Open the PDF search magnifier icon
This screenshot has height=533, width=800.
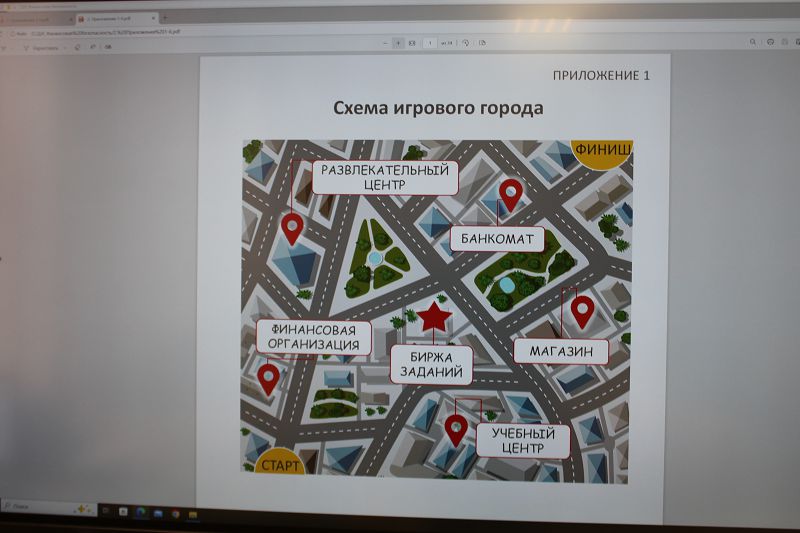click(752, 42)
